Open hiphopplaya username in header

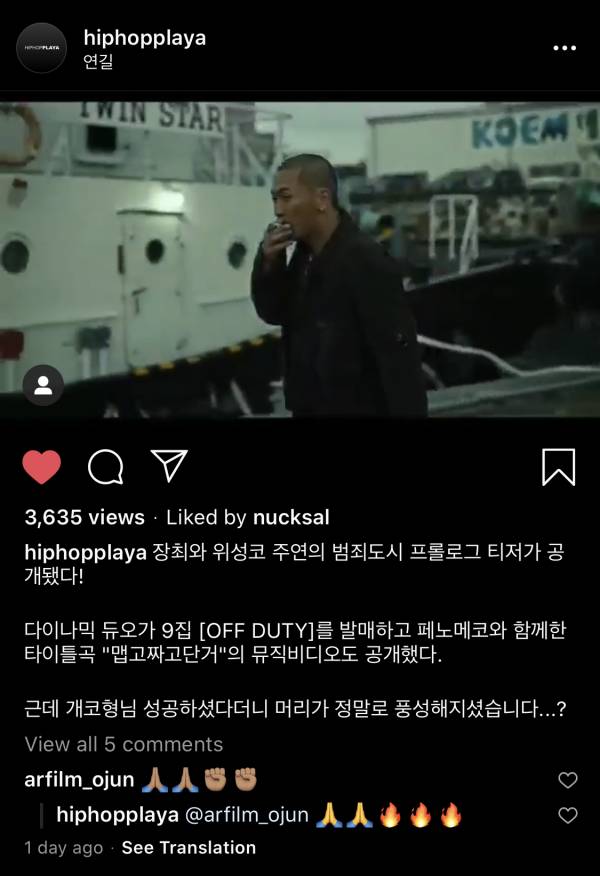click(145, 38)
